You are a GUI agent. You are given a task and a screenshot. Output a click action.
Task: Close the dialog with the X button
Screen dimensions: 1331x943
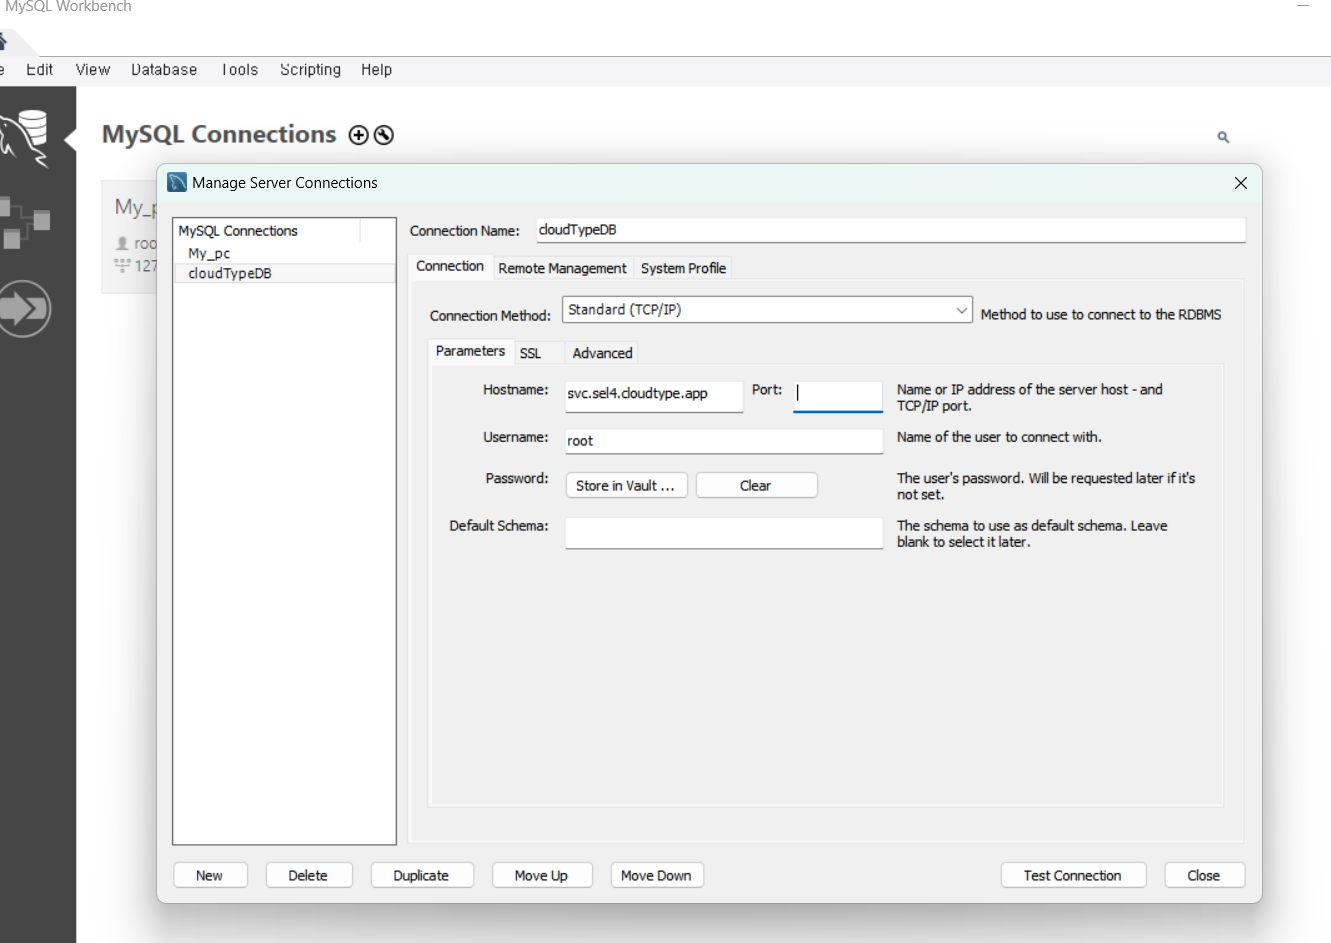pyautogui.click(x=1241, y=183)
